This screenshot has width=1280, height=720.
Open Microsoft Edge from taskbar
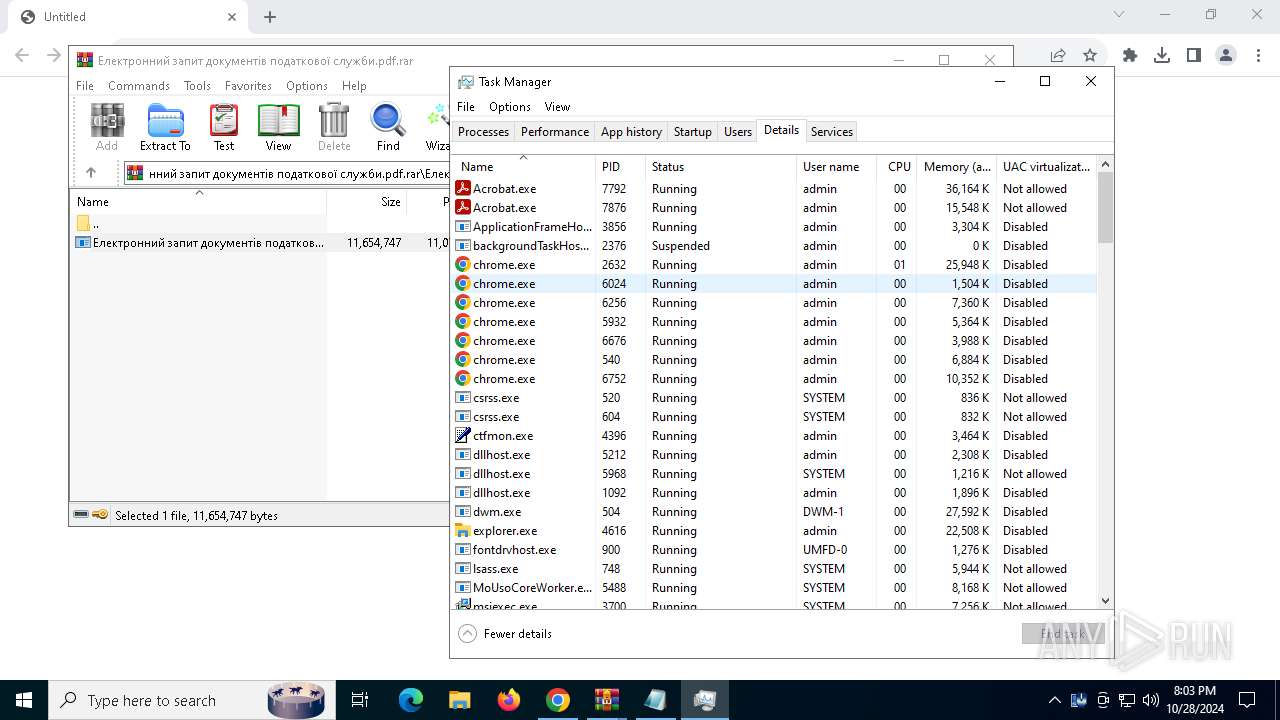click(411, 700)
